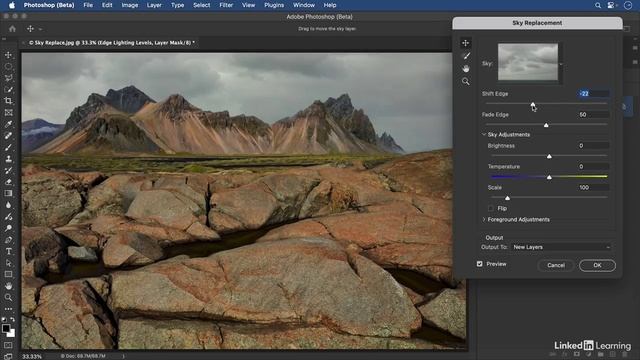Select the Type tool in left toolbar
Viewport: 640px width, 360px height.
coord(9,251)
